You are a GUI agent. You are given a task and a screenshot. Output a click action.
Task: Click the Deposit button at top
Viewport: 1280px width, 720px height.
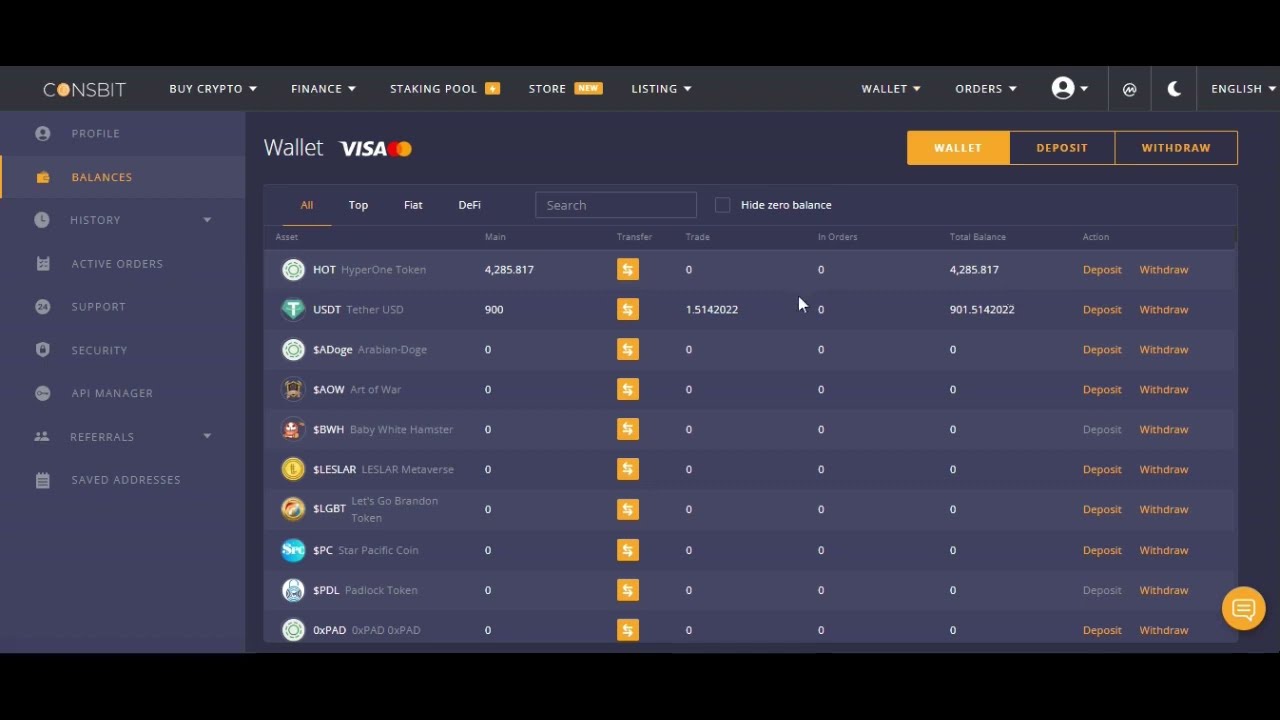1061,148
